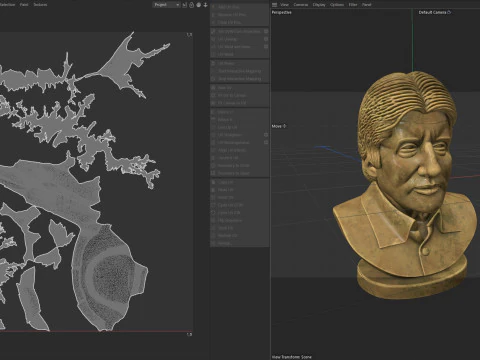480x360 pixels.
Task: Click the lock icon beside Project dropdown
Action: click(192, 5)
